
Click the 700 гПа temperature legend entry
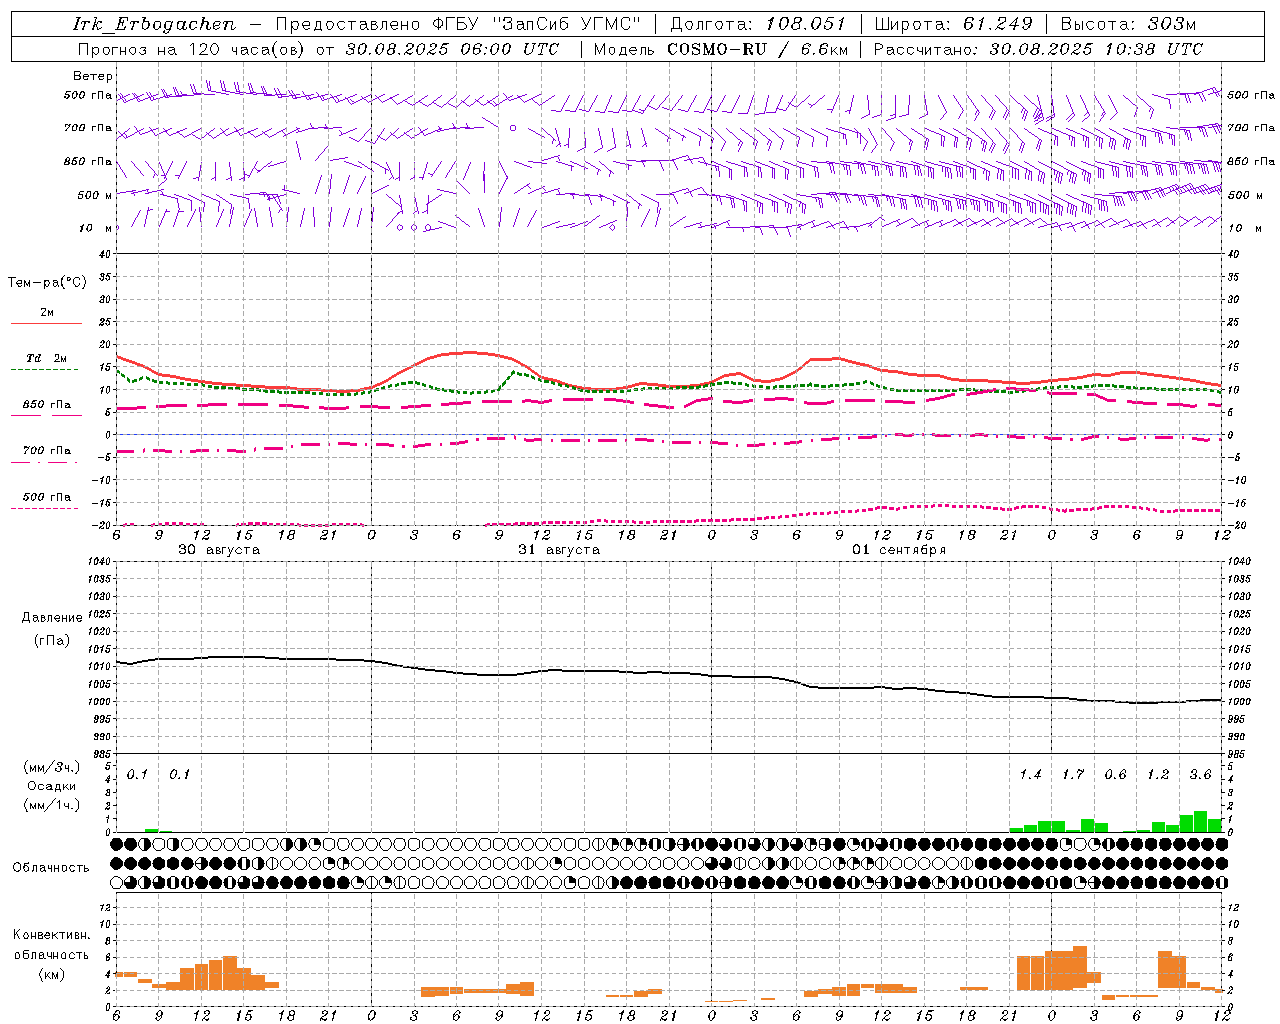[47, 451]
